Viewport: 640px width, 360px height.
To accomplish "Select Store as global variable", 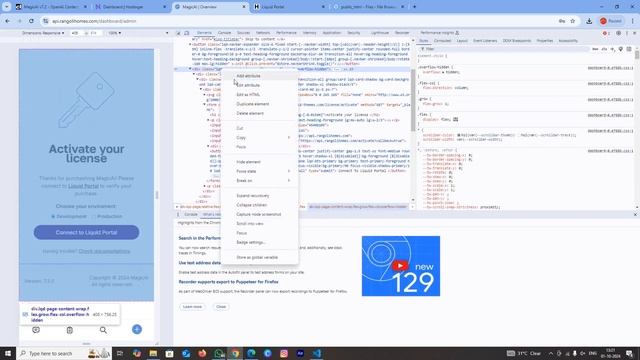I will click(260, 258).
